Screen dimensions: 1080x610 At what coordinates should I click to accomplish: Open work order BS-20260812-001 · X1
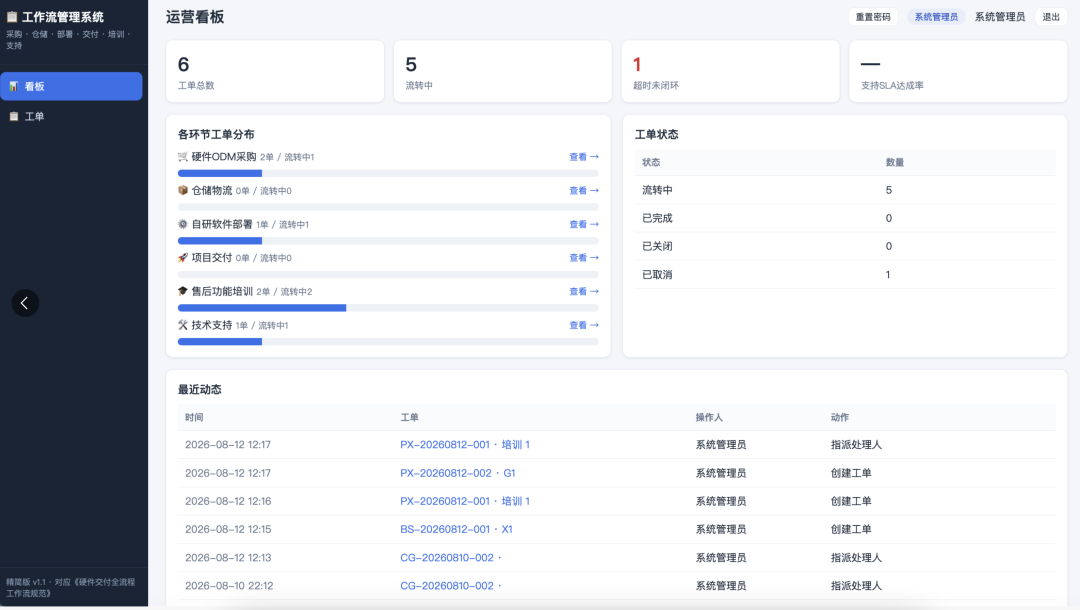tap(456, 529)
